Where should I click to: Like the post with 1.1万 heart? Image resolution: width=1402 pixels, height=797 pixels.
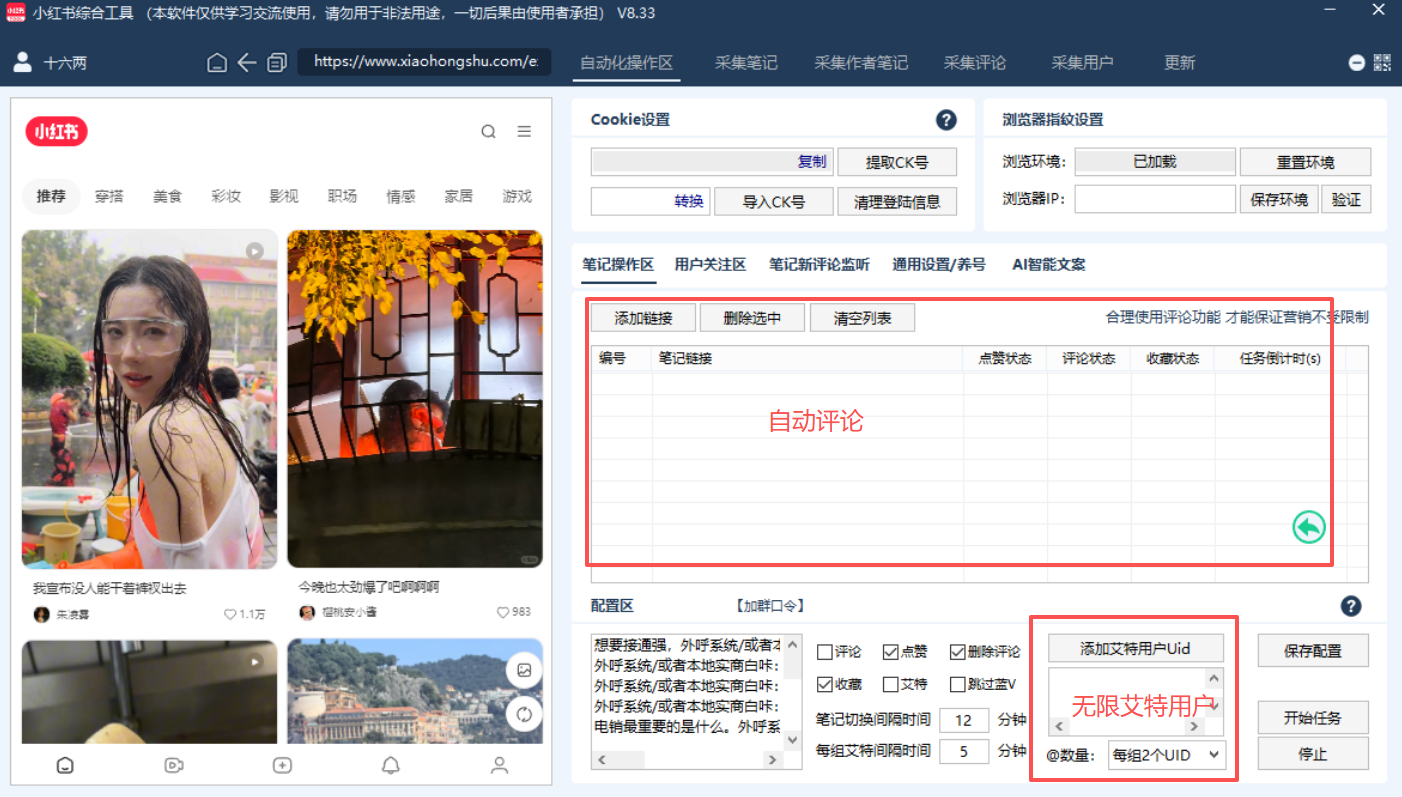point(230,614)
